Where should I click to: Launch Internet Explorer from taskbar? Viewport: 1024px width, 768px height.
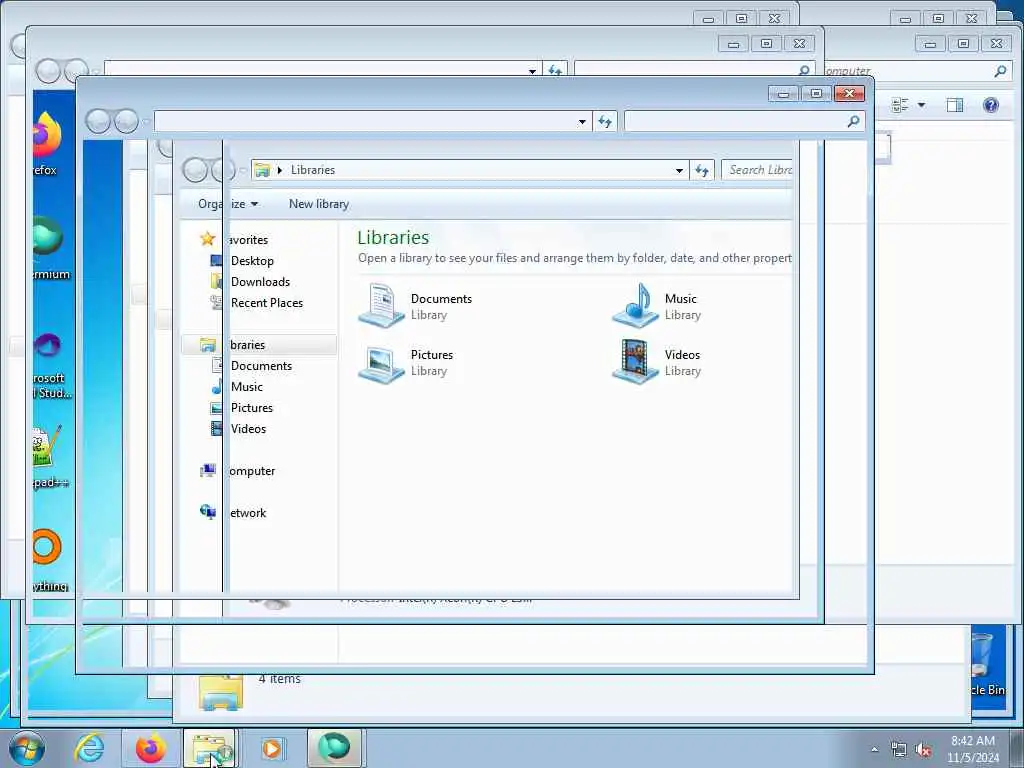click(89, 748)
